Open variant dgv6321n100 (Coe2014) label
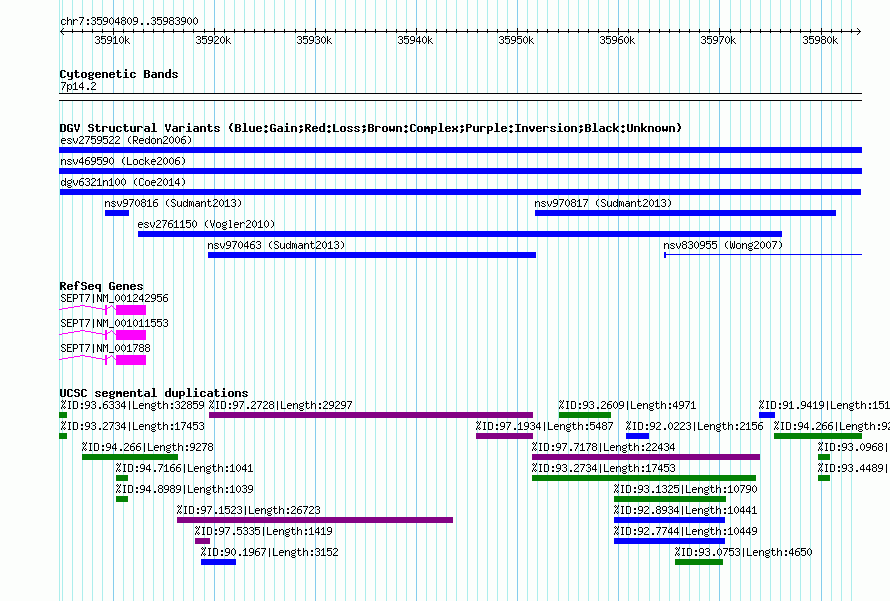Image resolution: width=890 pixels, height=601 pixels. [x=123, y=182]
